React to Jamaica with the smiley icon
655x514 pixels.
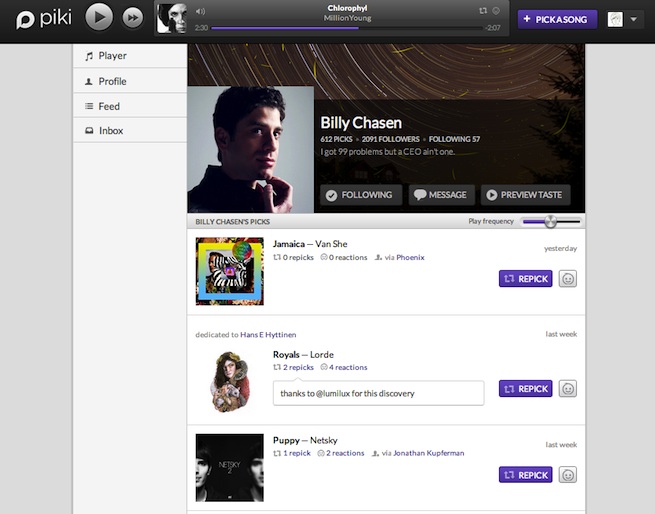click(x=568, y=279)
